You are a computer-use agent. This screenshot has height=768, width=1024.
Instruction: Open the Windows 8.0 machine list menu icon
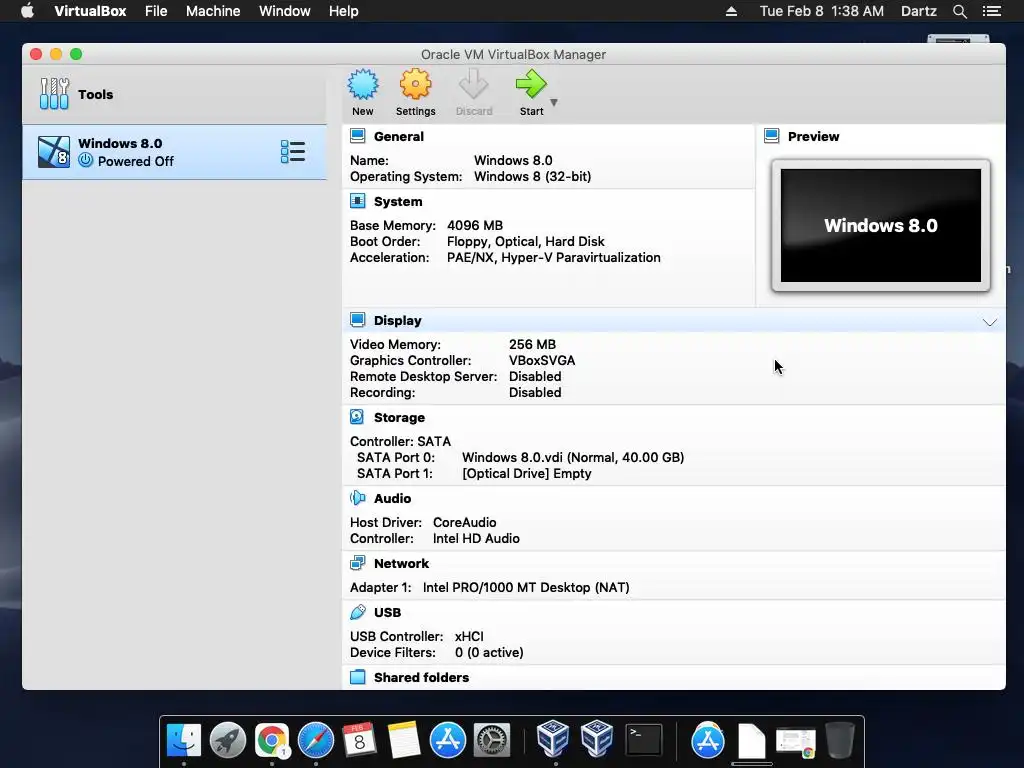point(293,152)
